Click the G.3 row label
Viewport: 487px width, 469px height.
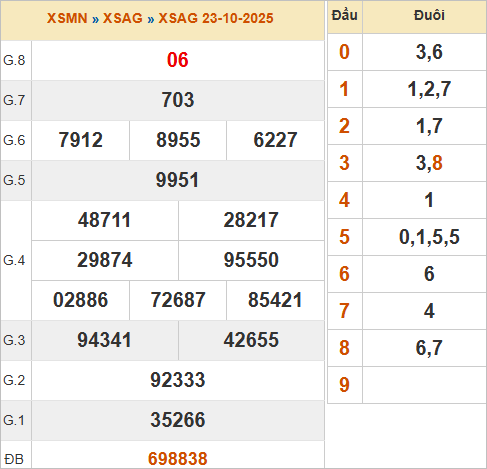click(x=14, y=340)
